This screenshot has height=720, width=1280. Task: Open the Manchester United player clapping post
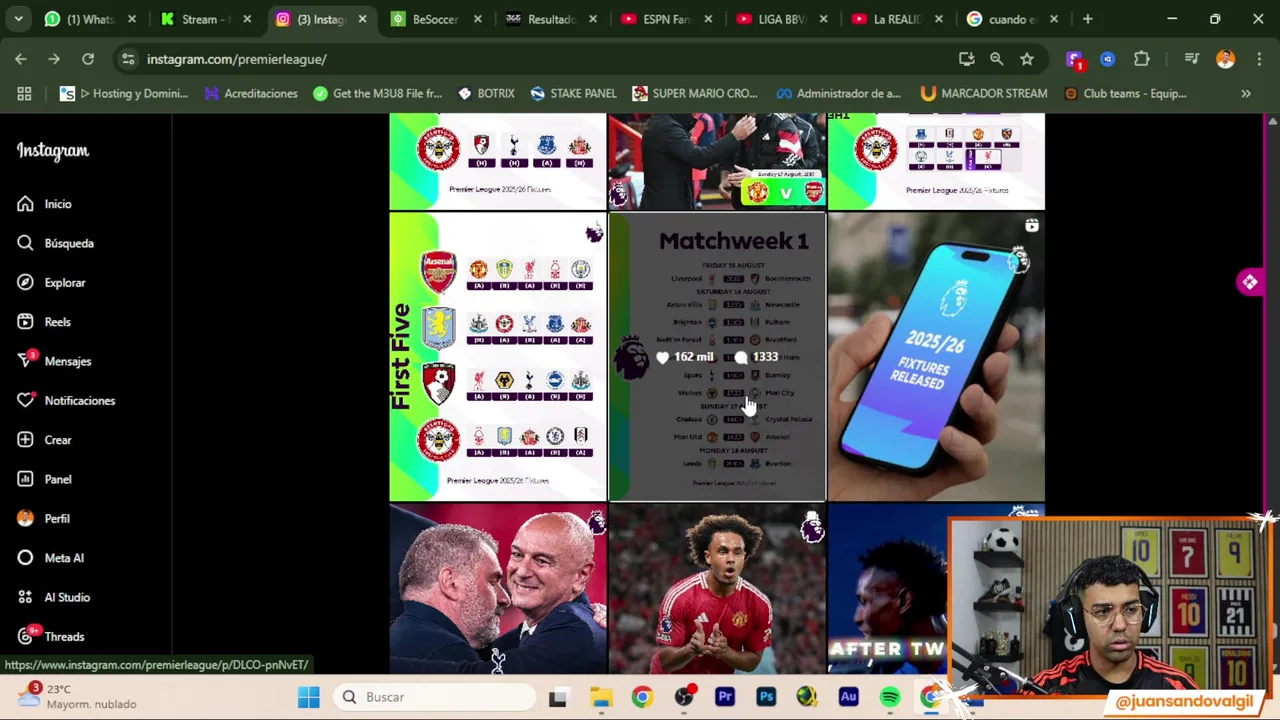coord(717,590)
